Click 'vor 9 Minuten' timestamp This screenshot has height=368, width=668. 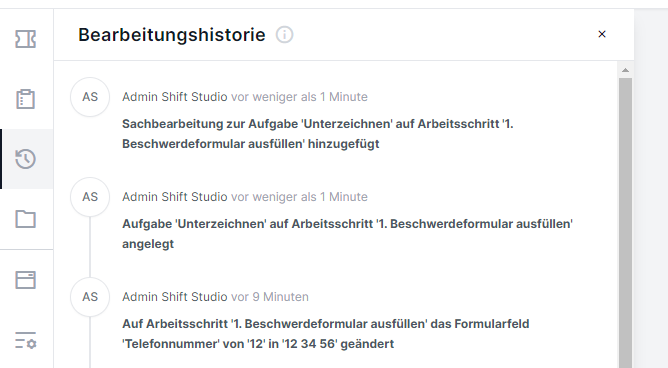[x=270, y=297]
